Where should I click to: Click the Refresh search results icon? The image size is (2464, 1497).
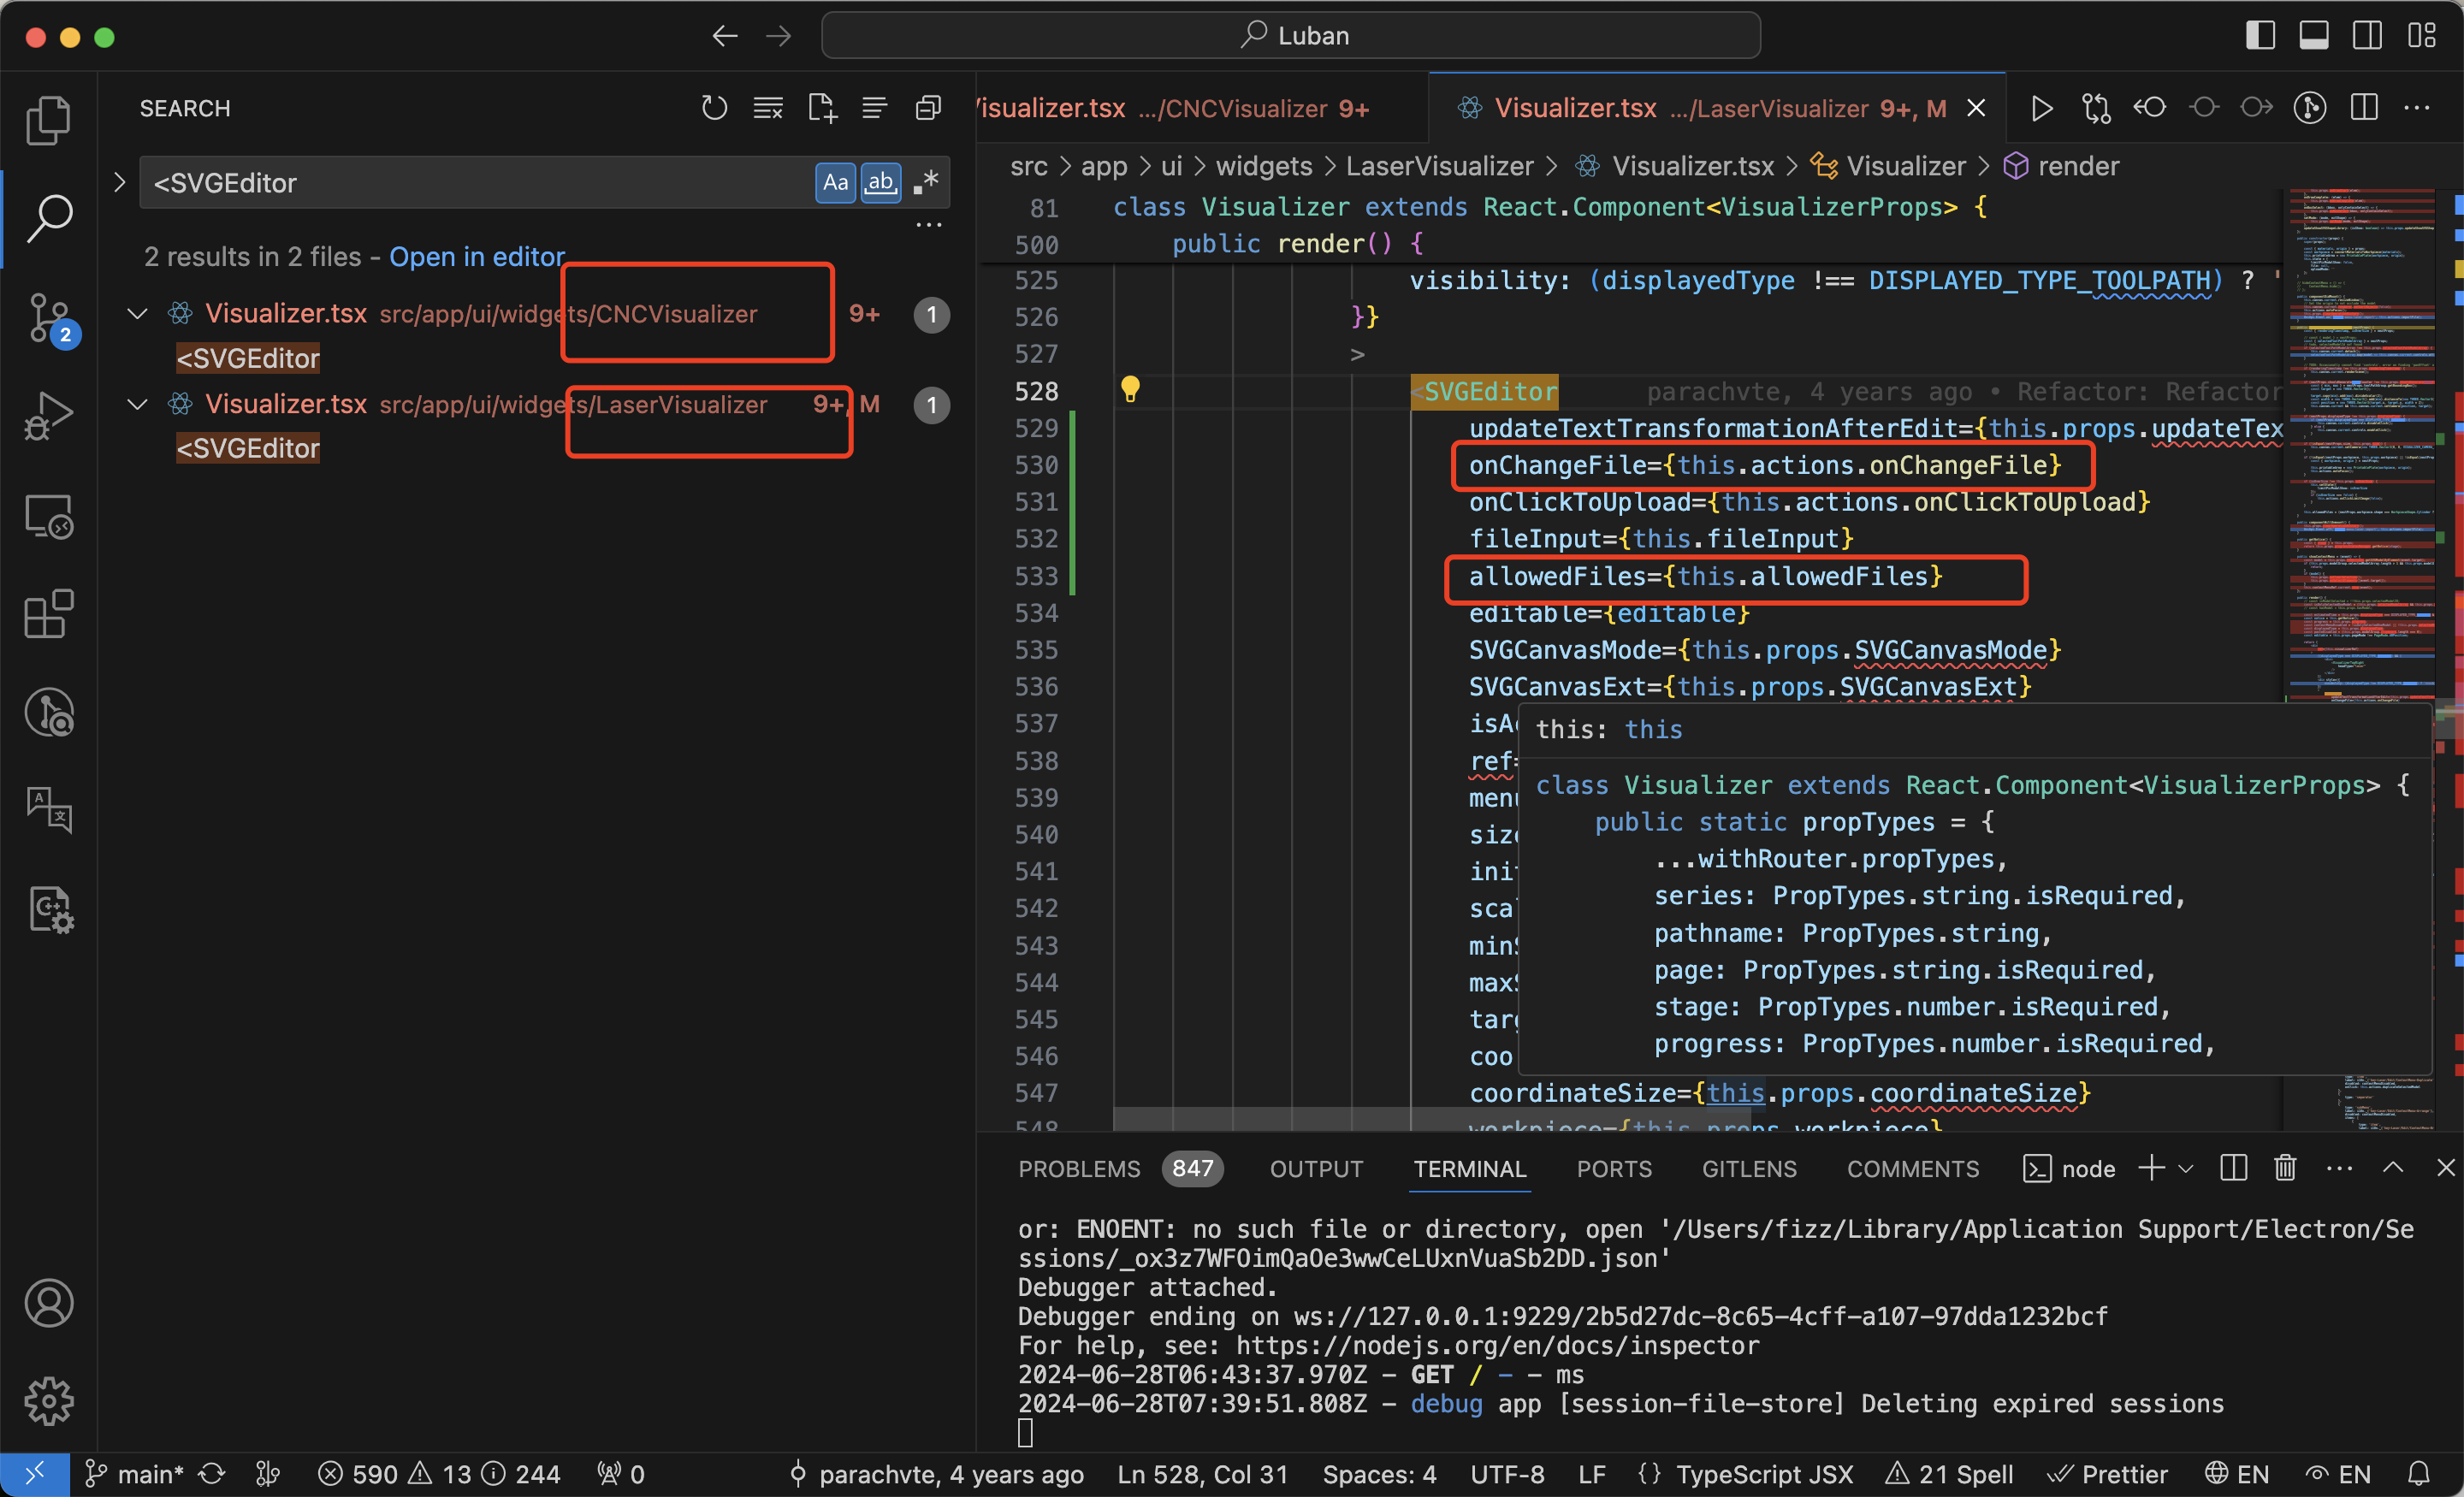714,108
